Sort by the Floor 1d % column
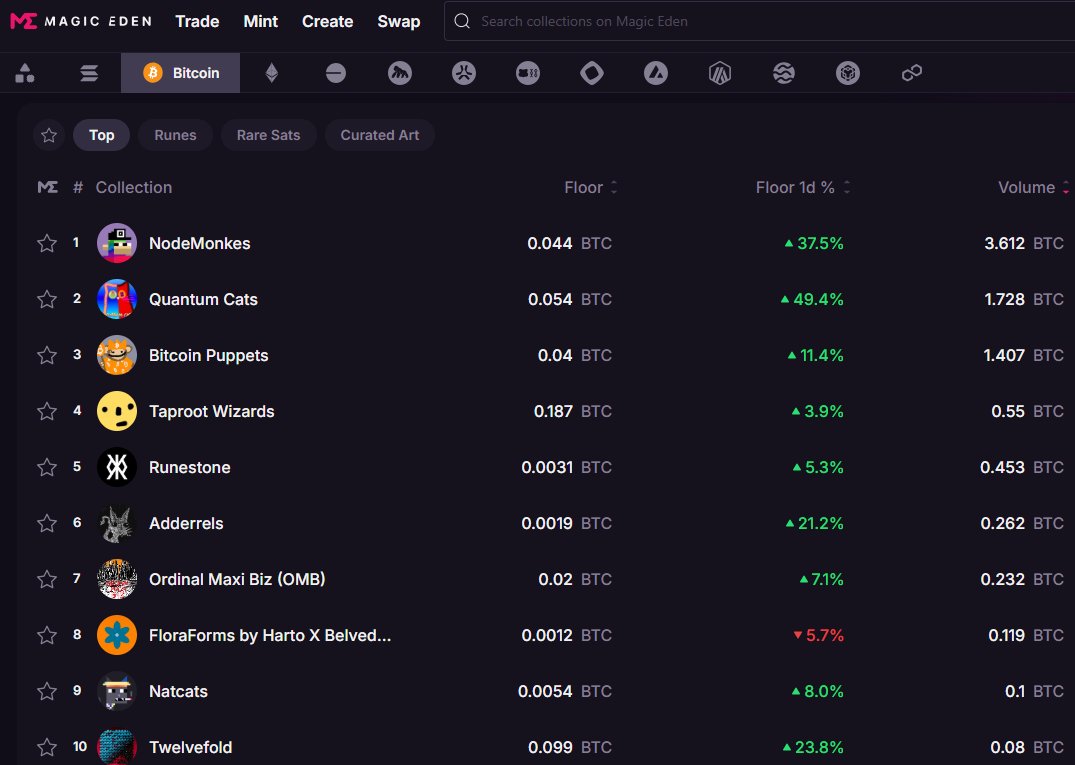 point(803,187)
